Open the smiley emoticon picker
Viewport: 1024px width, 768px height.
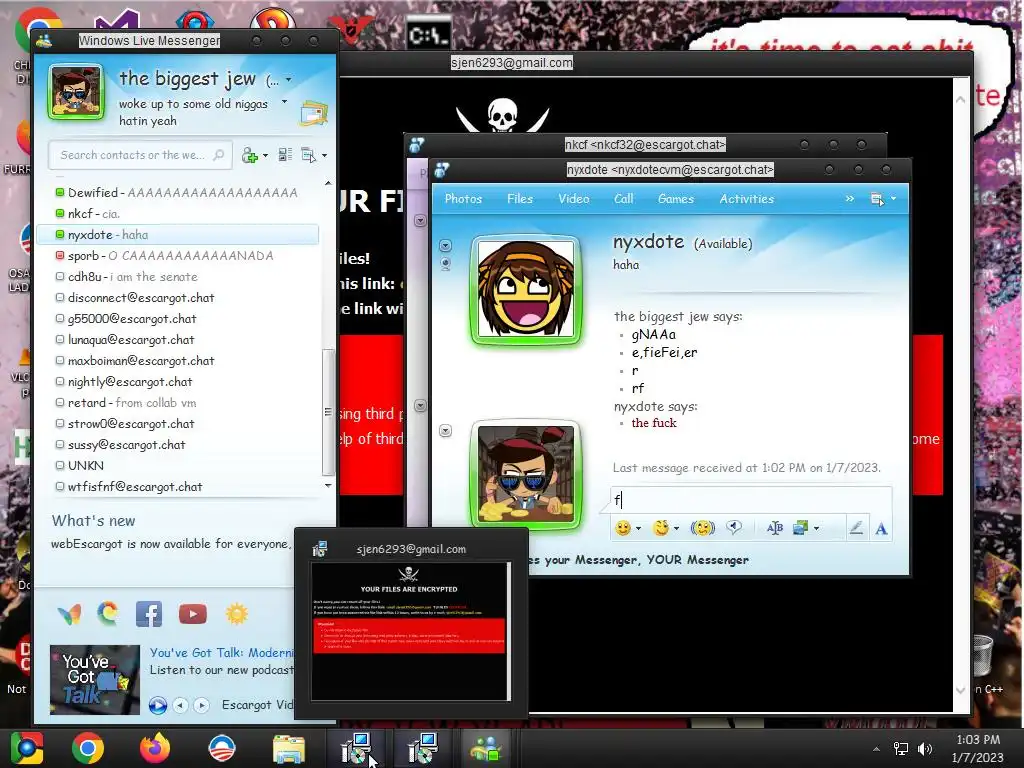pyautogui.click(x=623, y=528)
